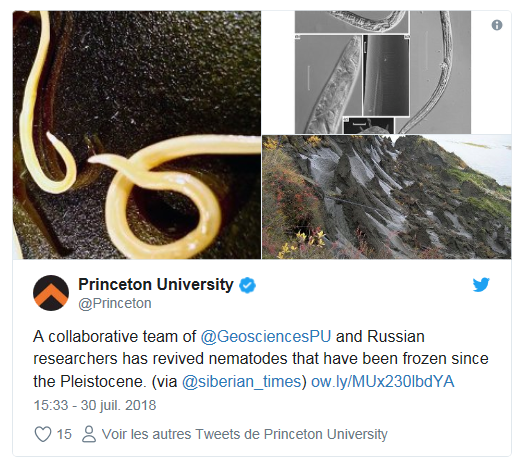This screenshot has height=467, width=525.
Task: Visit the @Princeton handle
Action: pyautogui.click(x=115, y=303)
